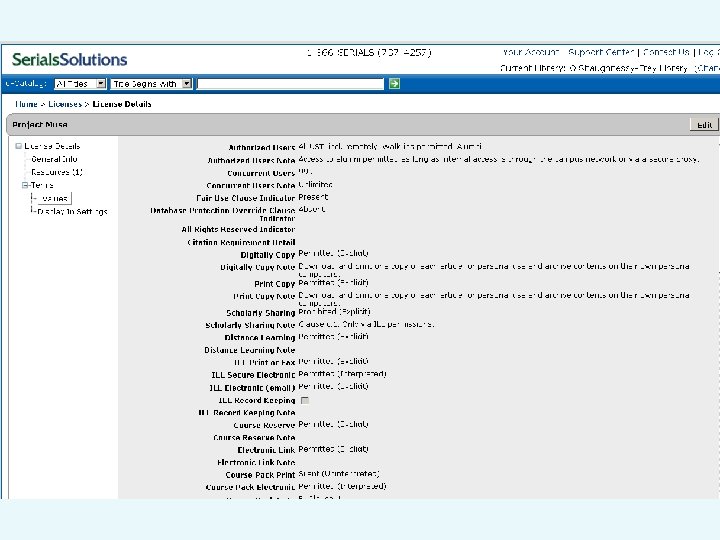Go to Home breadcrumb link
This screenshot has height=540, width=720.
click(x=26, y=104)
